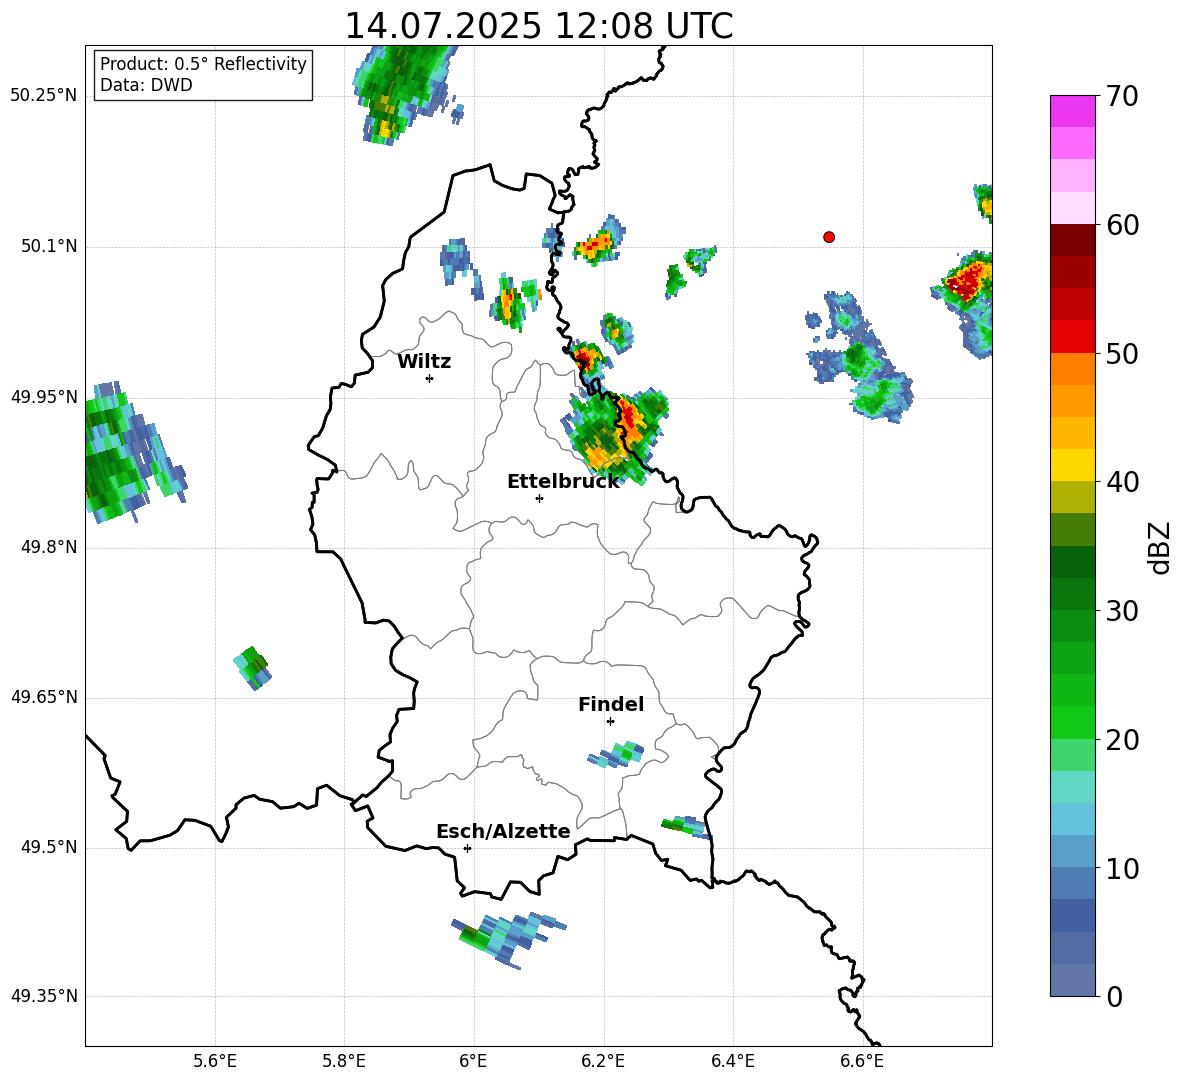Click the red dot marker near 6.55°E
Image resolution: width=1184 pixels, height=1081 pixels.
[x=829, y=237]
